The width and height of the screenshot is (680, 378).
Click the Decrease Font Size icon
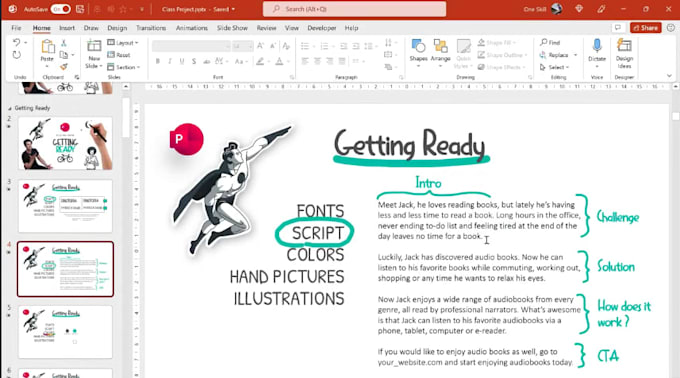pos(273,46)
